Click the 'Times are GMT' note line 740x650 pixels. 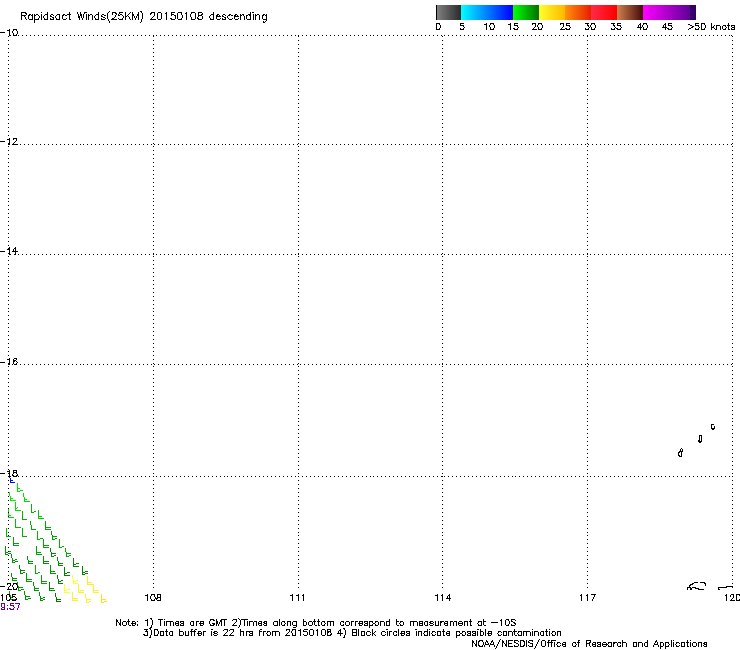pyautogui.click(x=315, y=623)
